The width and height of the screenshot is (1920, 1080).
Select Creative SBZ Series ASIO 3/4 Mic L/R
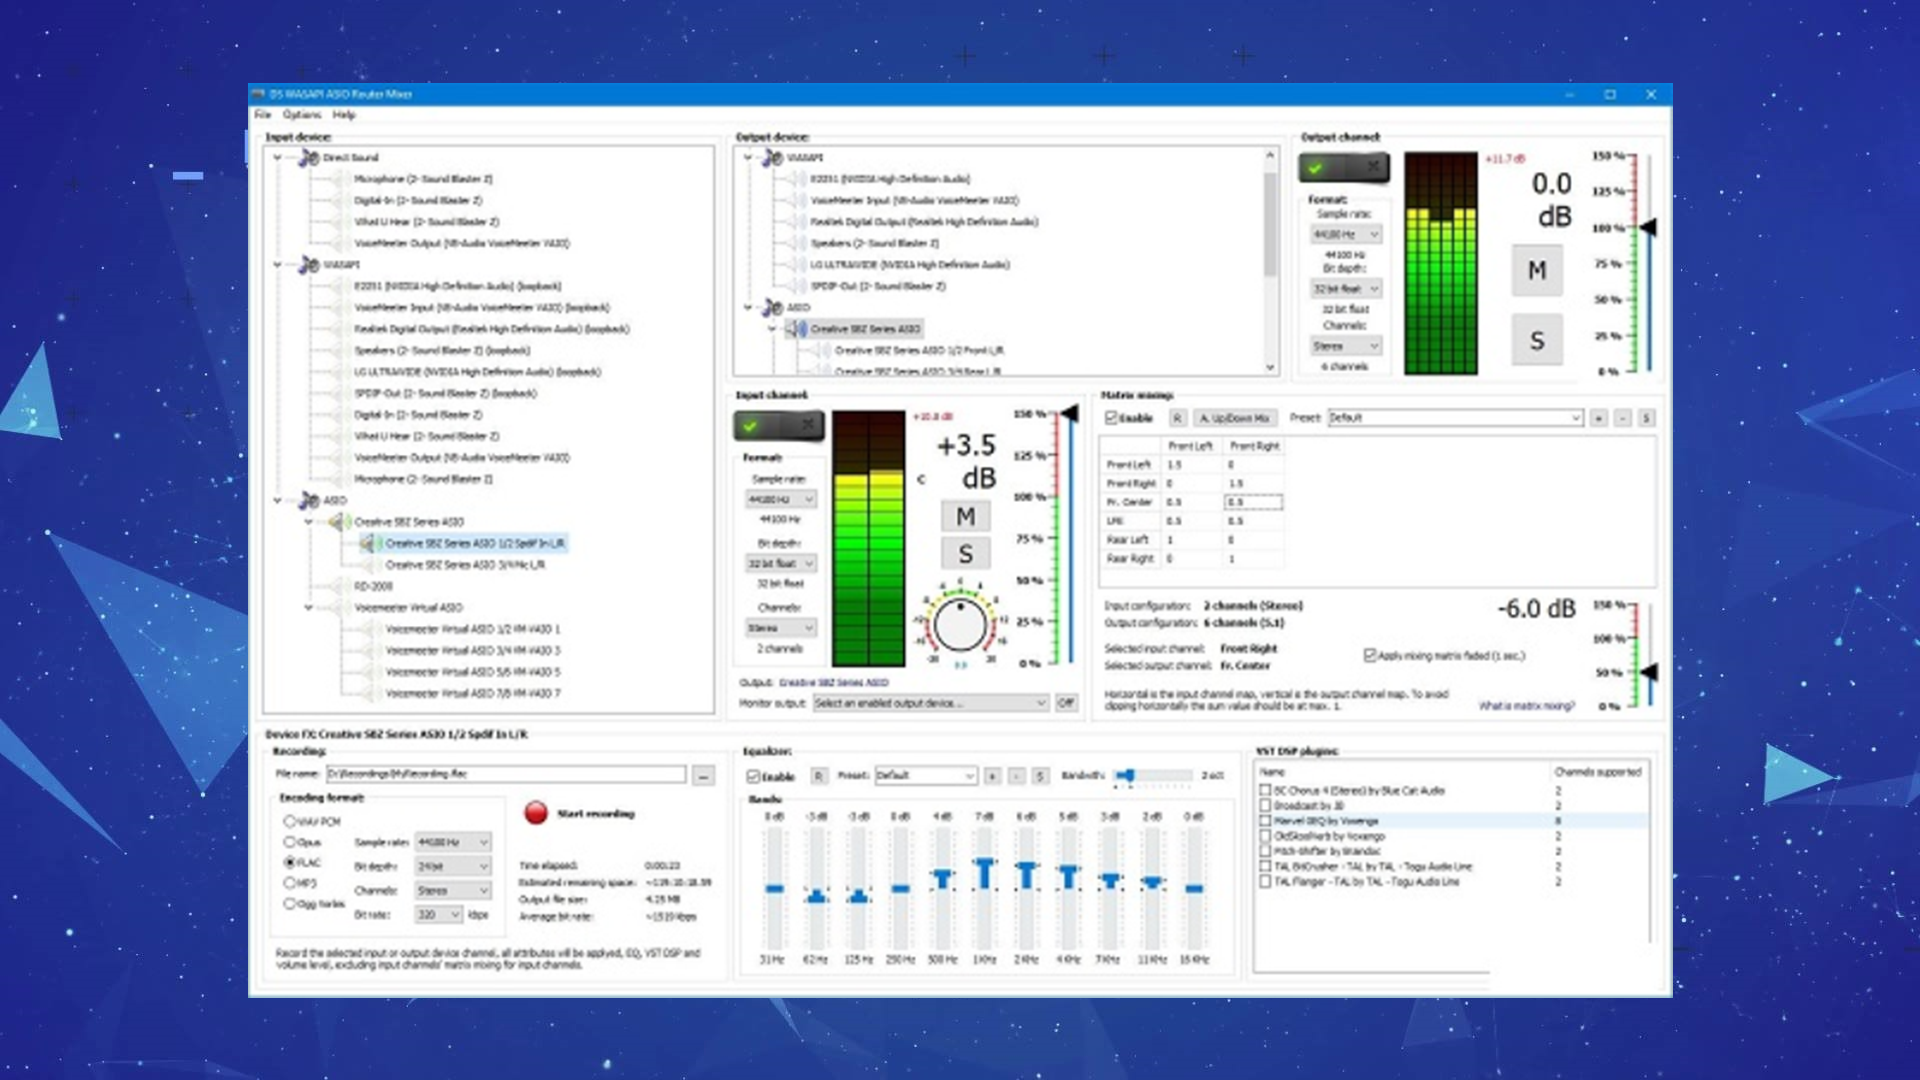465,565
